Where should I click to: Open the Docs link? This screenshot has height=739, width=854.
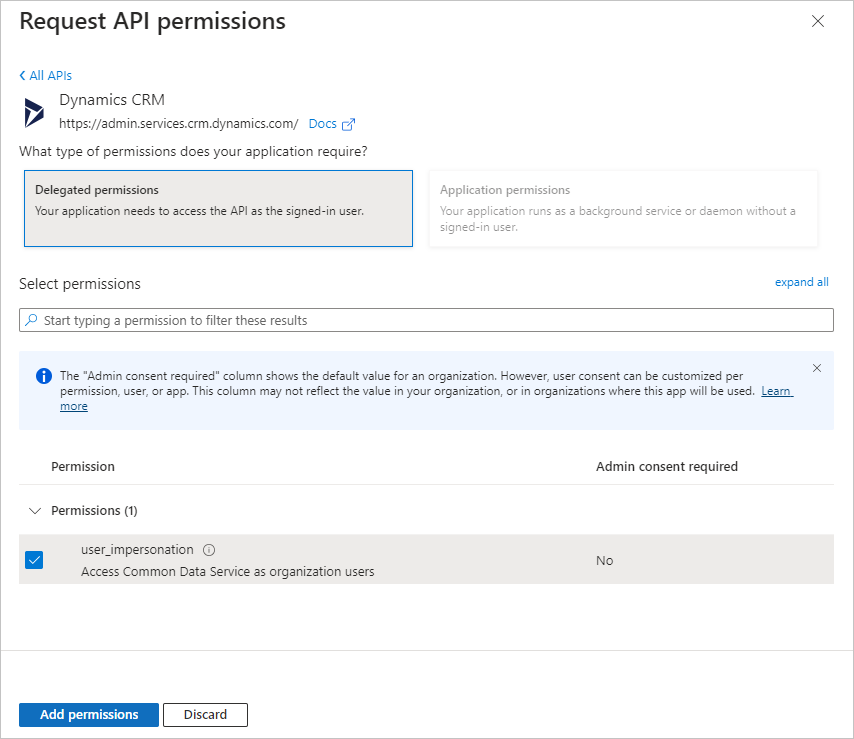click(322, 124)
